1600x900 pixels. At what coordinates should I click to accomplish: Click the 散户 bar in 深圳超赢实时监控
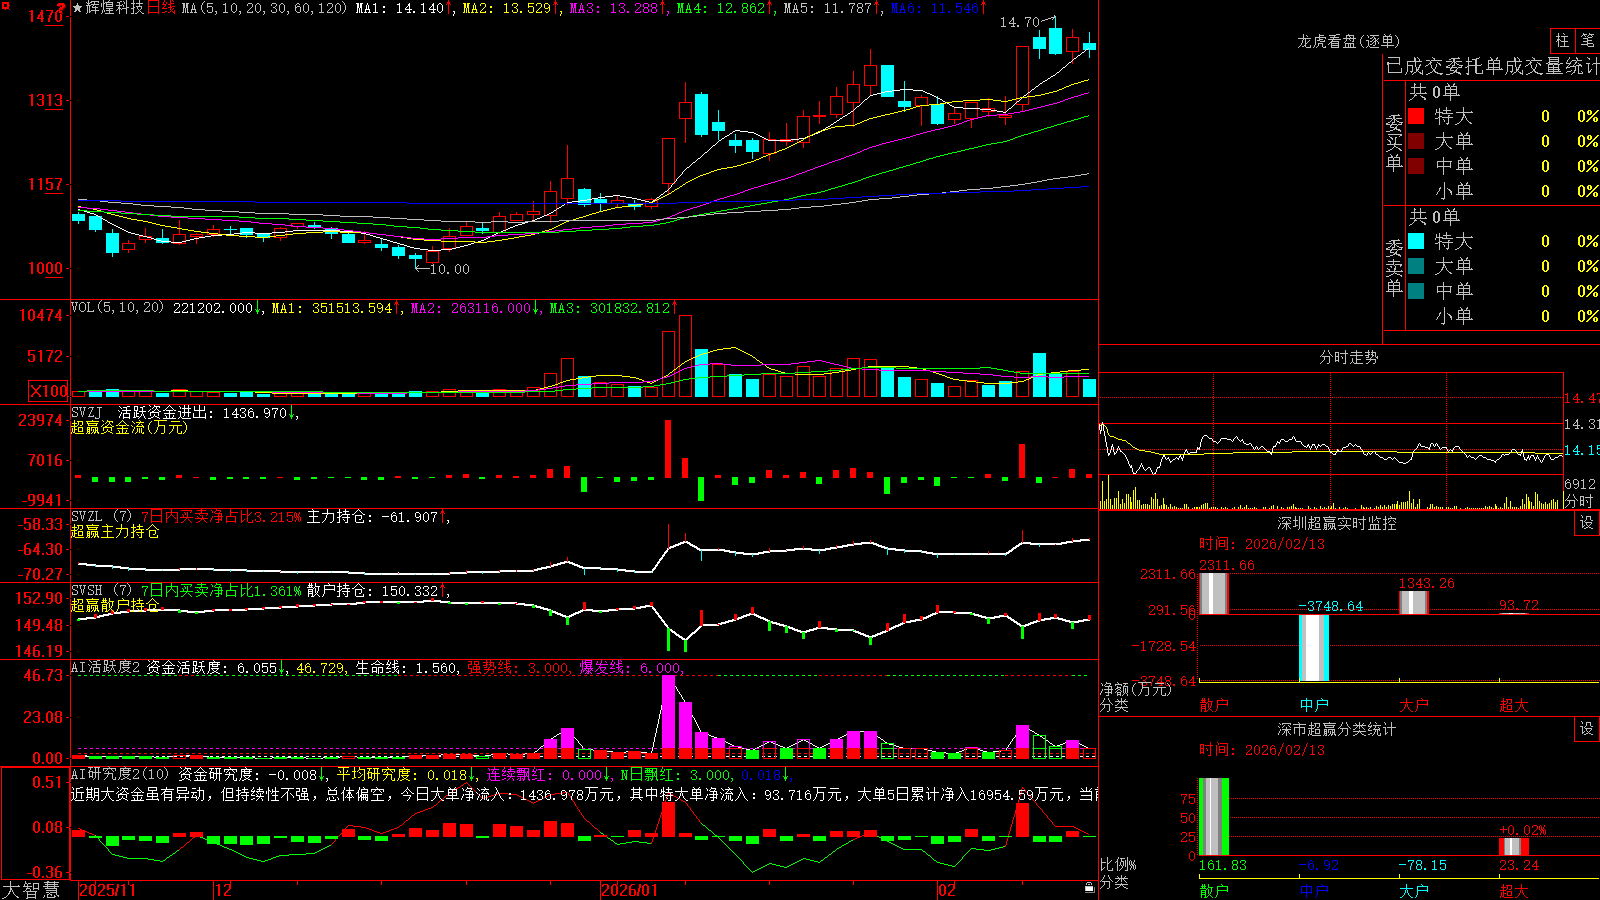point(1214,593)
